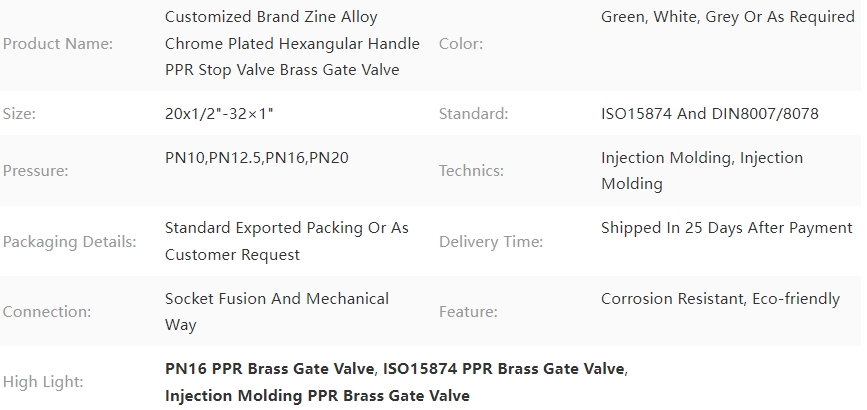This screenshot has width=867, height=410.
Task: Select the PN10,PN12.5,PN16,PN20 pressure value
Action: (257, 158)
